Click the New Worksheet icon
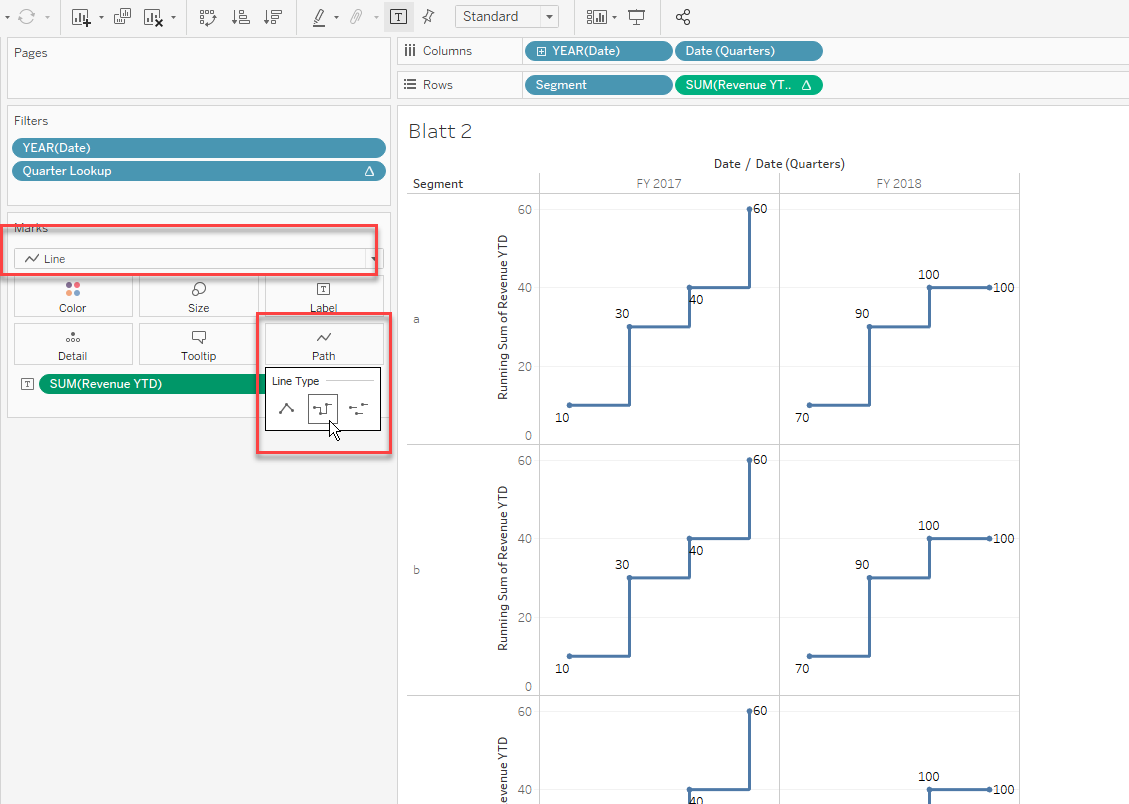Screen dimensions: 1129x804 [x=82, y=17]
